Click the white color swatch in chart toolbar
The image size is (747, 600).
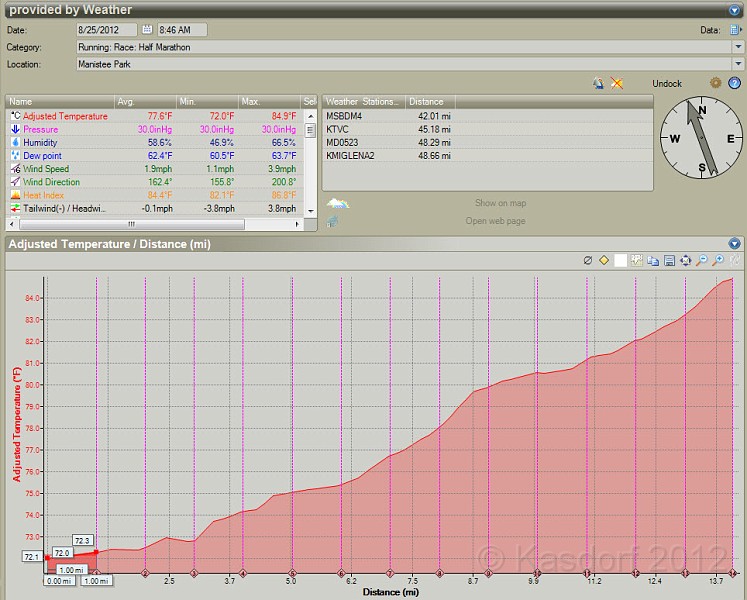(x=621, y=260)
